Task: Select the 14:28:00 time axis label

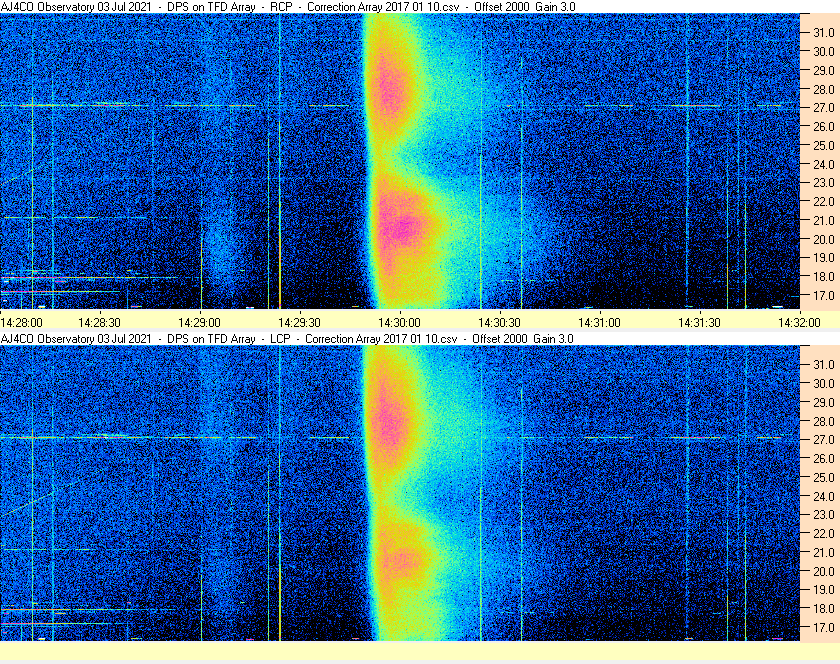Action: click(21, 323)
